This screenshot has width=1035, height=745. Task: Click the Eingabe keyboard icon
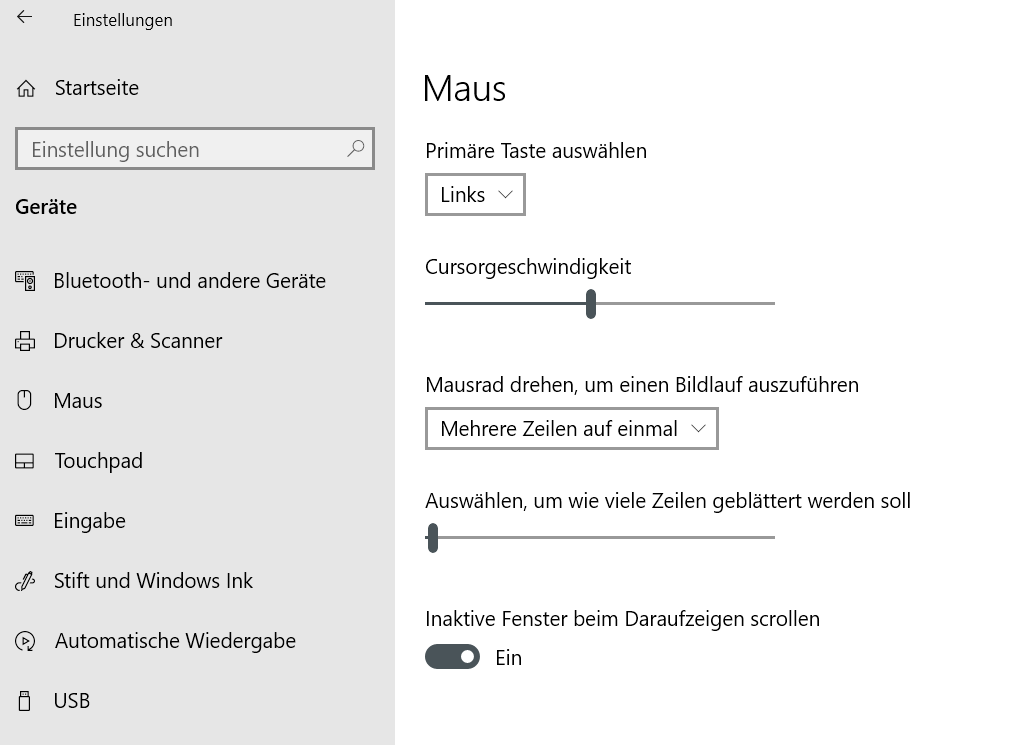[25, 521]
